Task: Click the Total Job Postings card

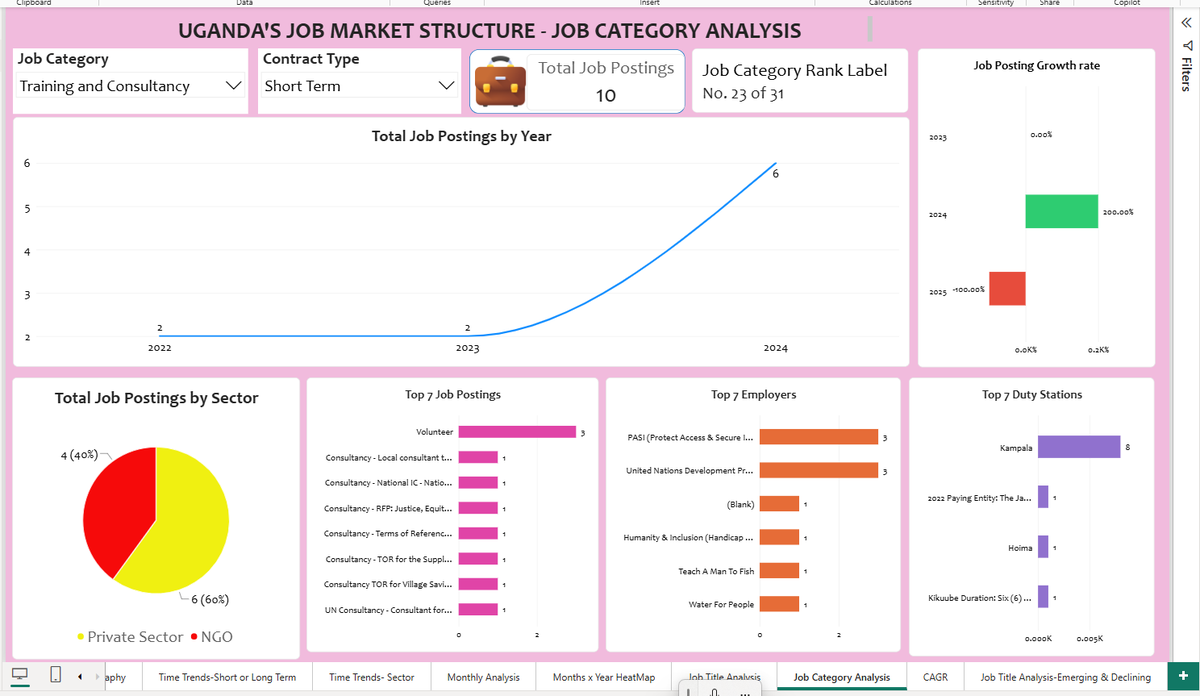Action: coord(577,81)
